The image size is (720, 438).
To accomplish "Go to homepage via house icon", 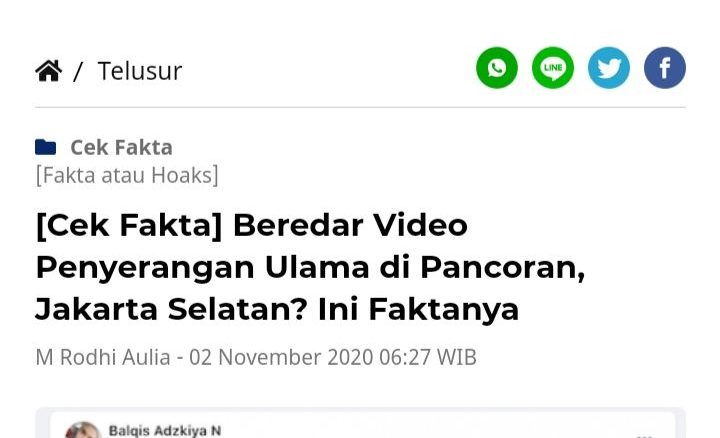I will [49, 71].
